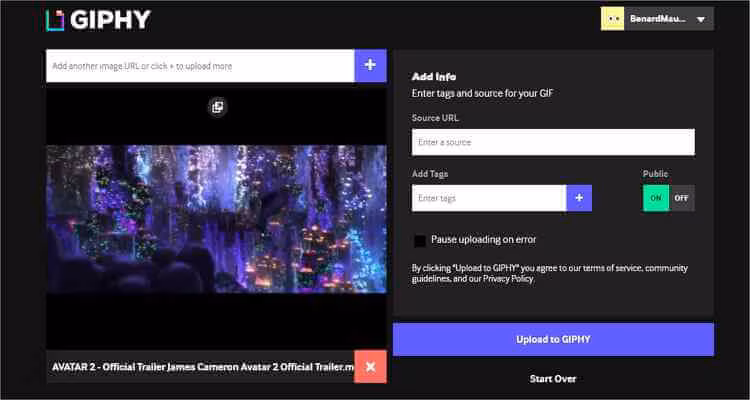Click the stacked frames icon above the preview

tap(218, 107)
